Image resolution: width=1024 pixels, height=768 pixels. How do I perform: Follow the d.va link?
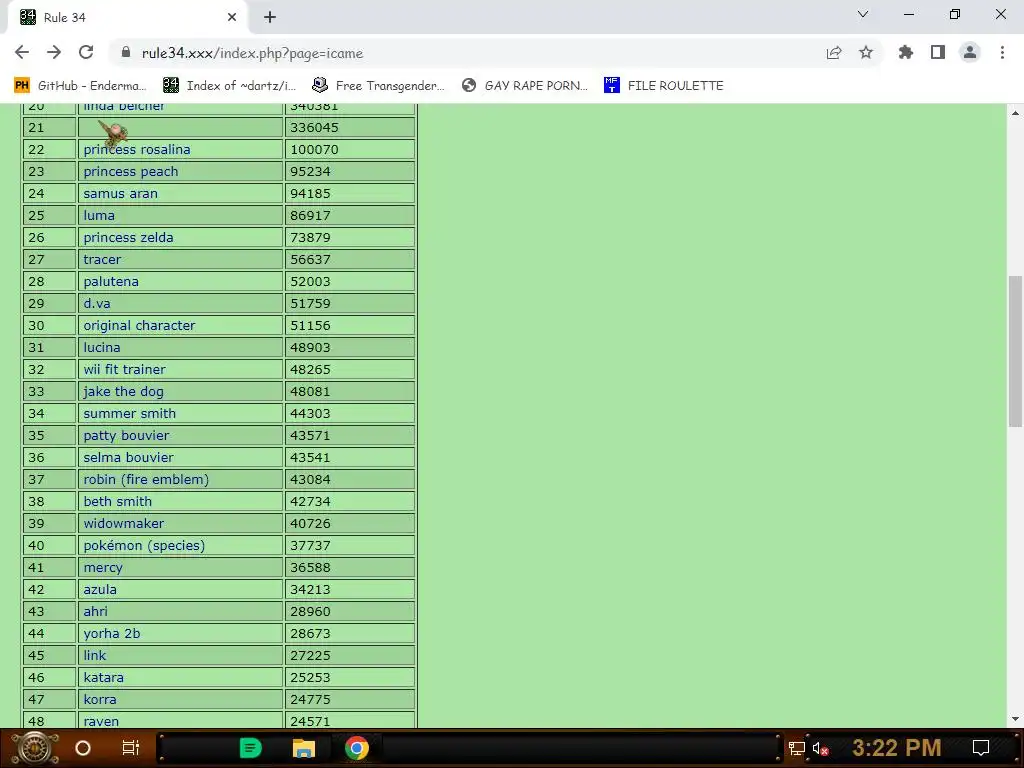97,303
